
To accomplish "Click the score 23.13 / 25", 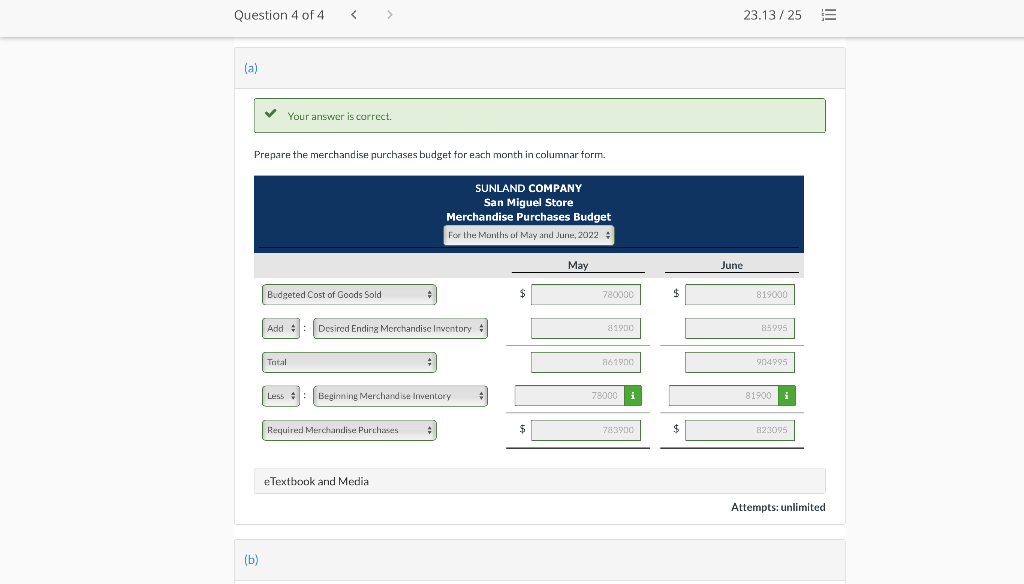I will click(772, 15).
